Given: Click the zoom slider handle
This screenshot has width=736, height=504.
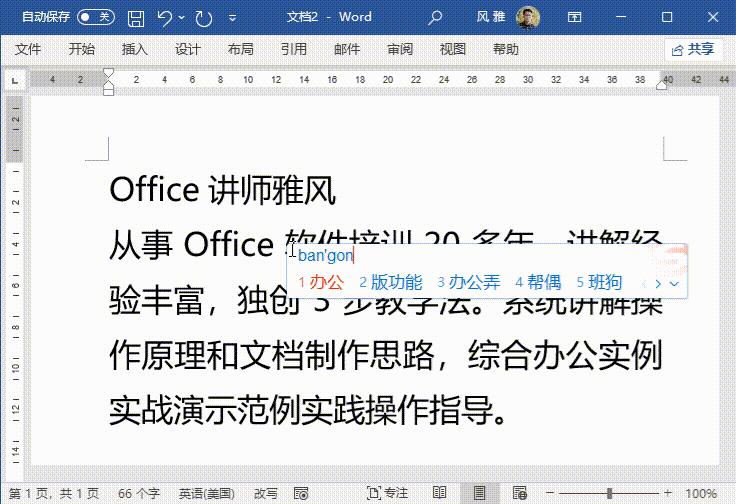Looking at the screenshot, I should coord(609,493).
